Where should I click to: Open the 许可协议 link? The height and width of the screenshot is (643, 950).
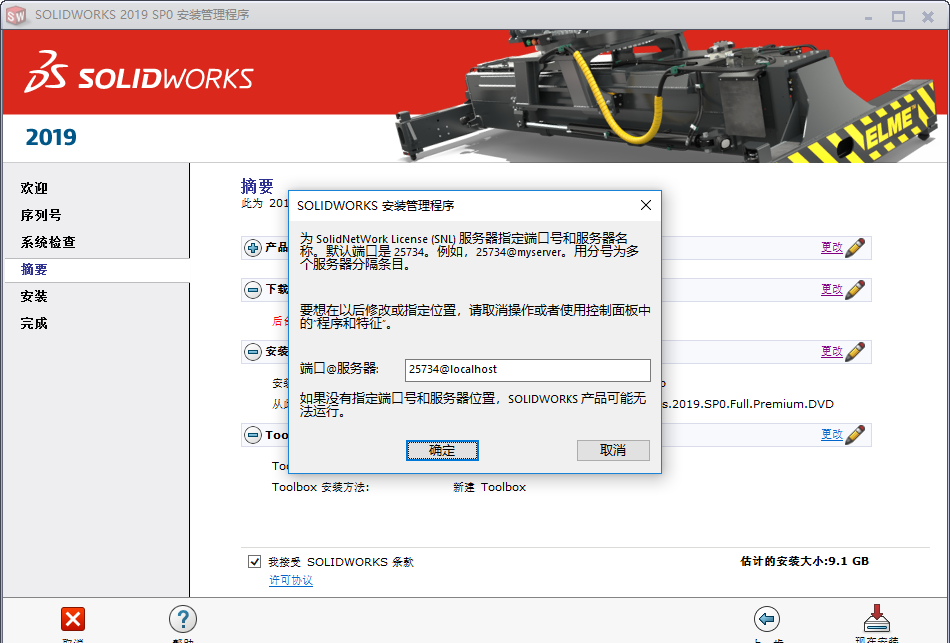pyautogui.click(x=291, y=581)
